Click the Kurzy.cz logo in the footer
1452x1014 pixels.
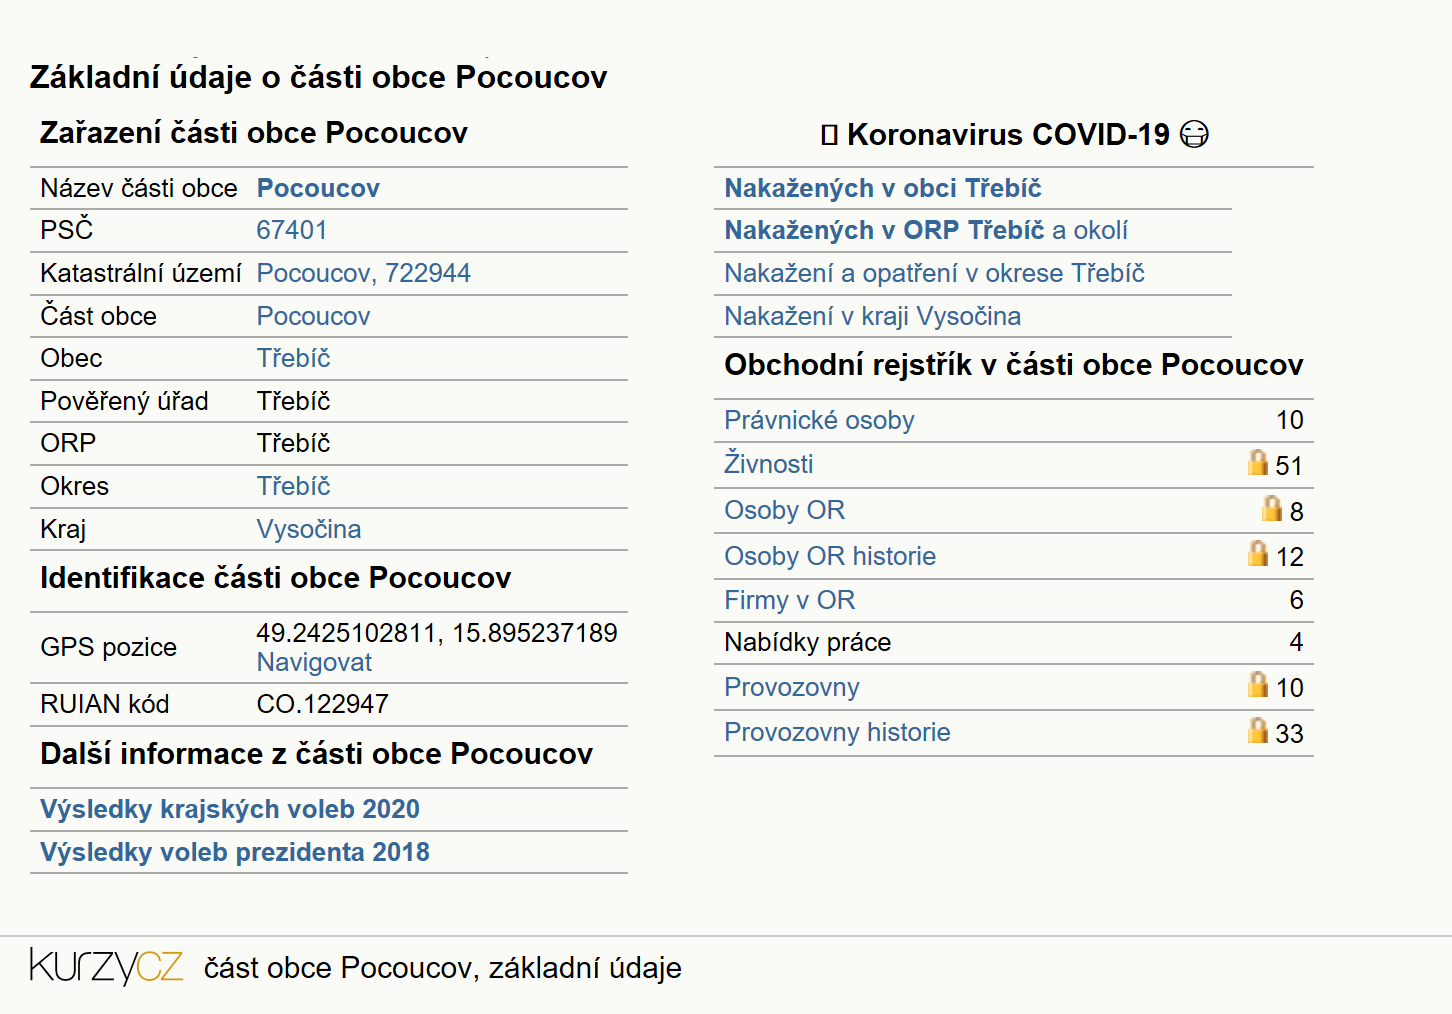click(x=106, y=966)
